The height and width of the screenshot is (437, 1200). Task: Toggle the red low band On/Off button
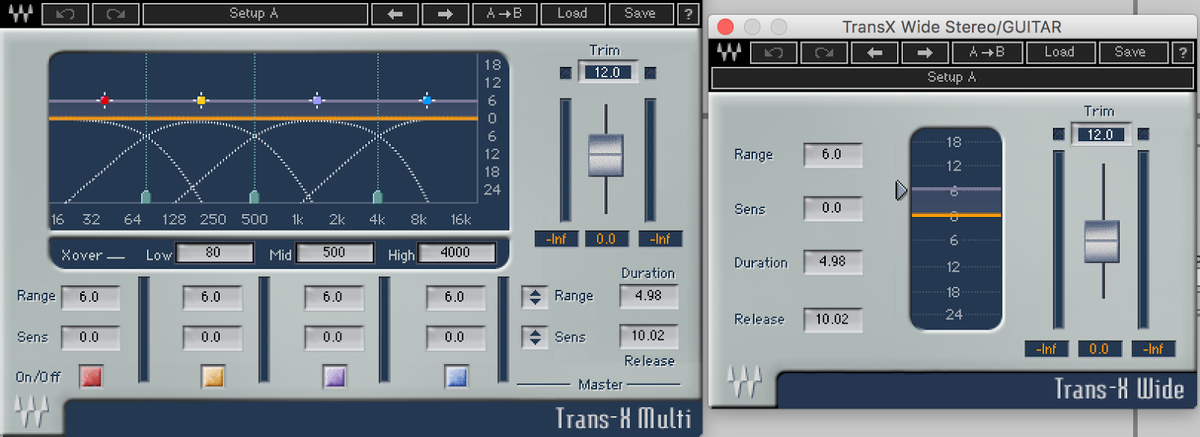92,376
